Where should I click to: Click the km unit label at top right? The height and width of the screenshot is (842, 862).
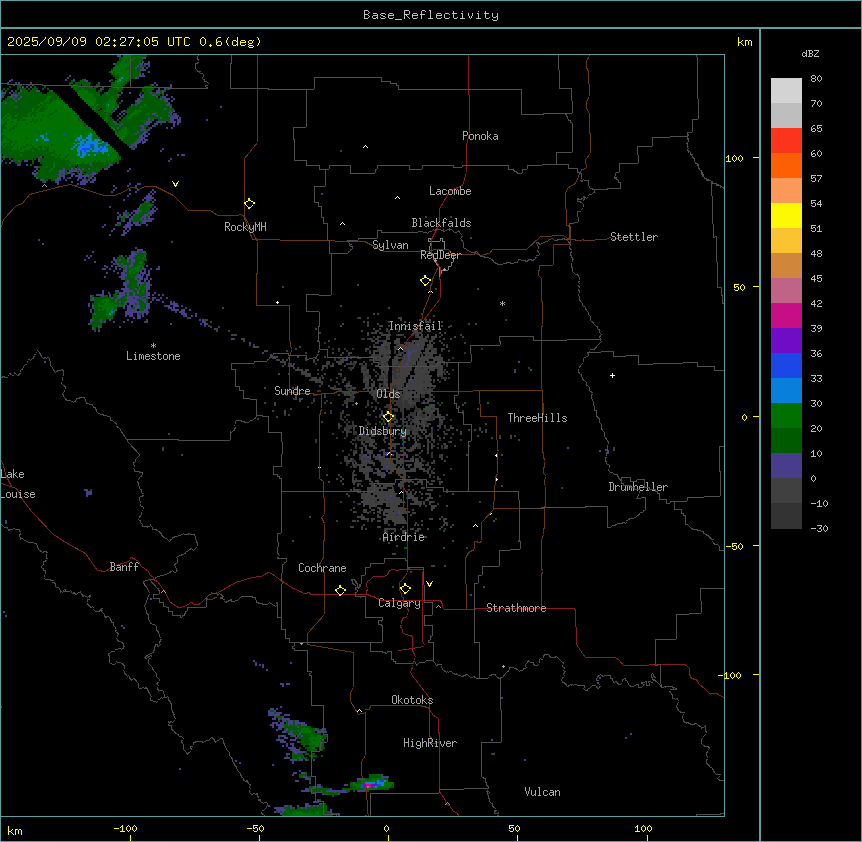pyautogui.click(x=744, y=42)
